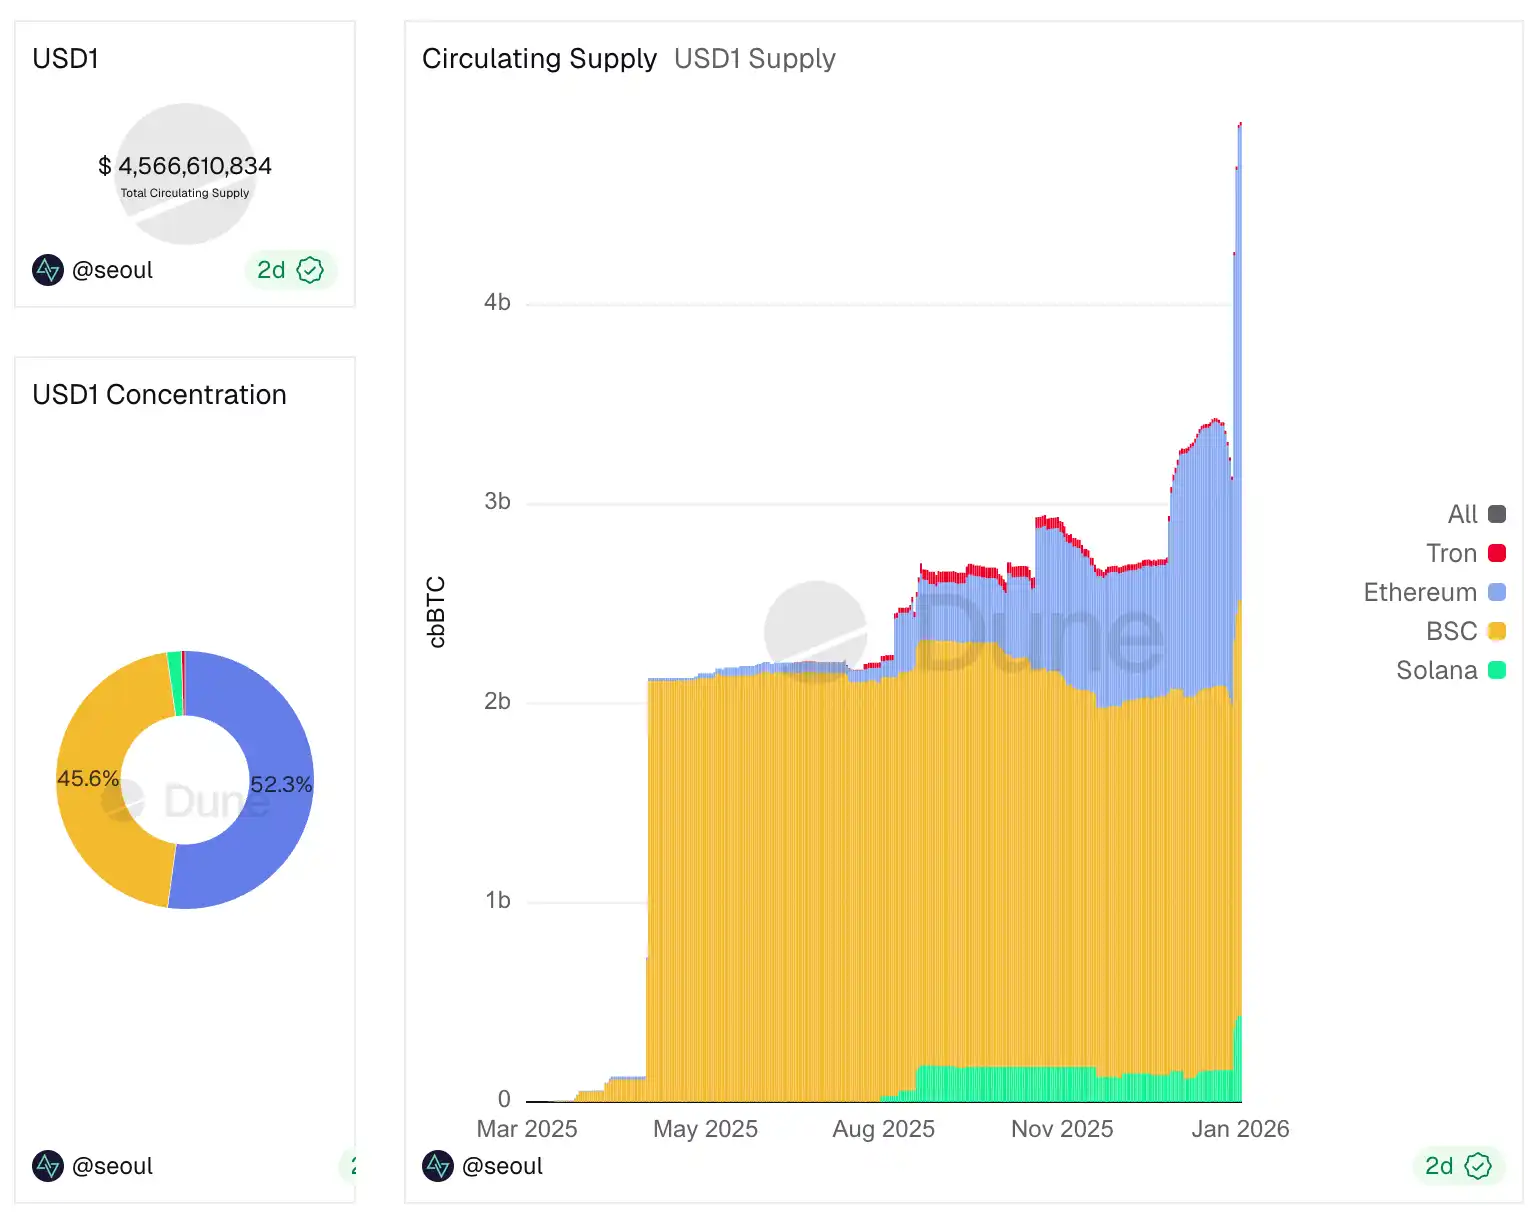Click the @seoul avatar icon in USD1 card

[x=48, y=270]
